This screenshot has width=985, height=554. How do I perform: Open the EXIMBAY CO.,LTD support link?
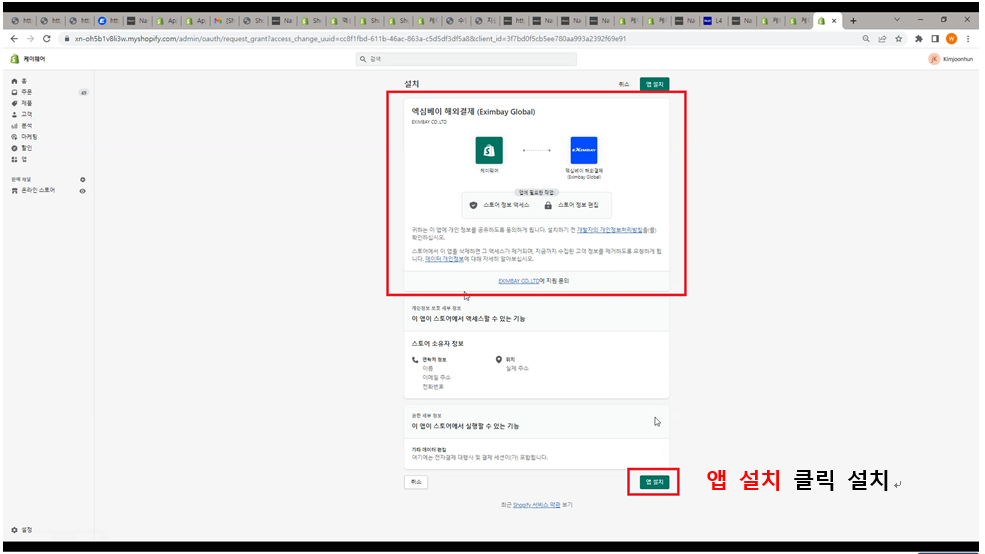518,281
